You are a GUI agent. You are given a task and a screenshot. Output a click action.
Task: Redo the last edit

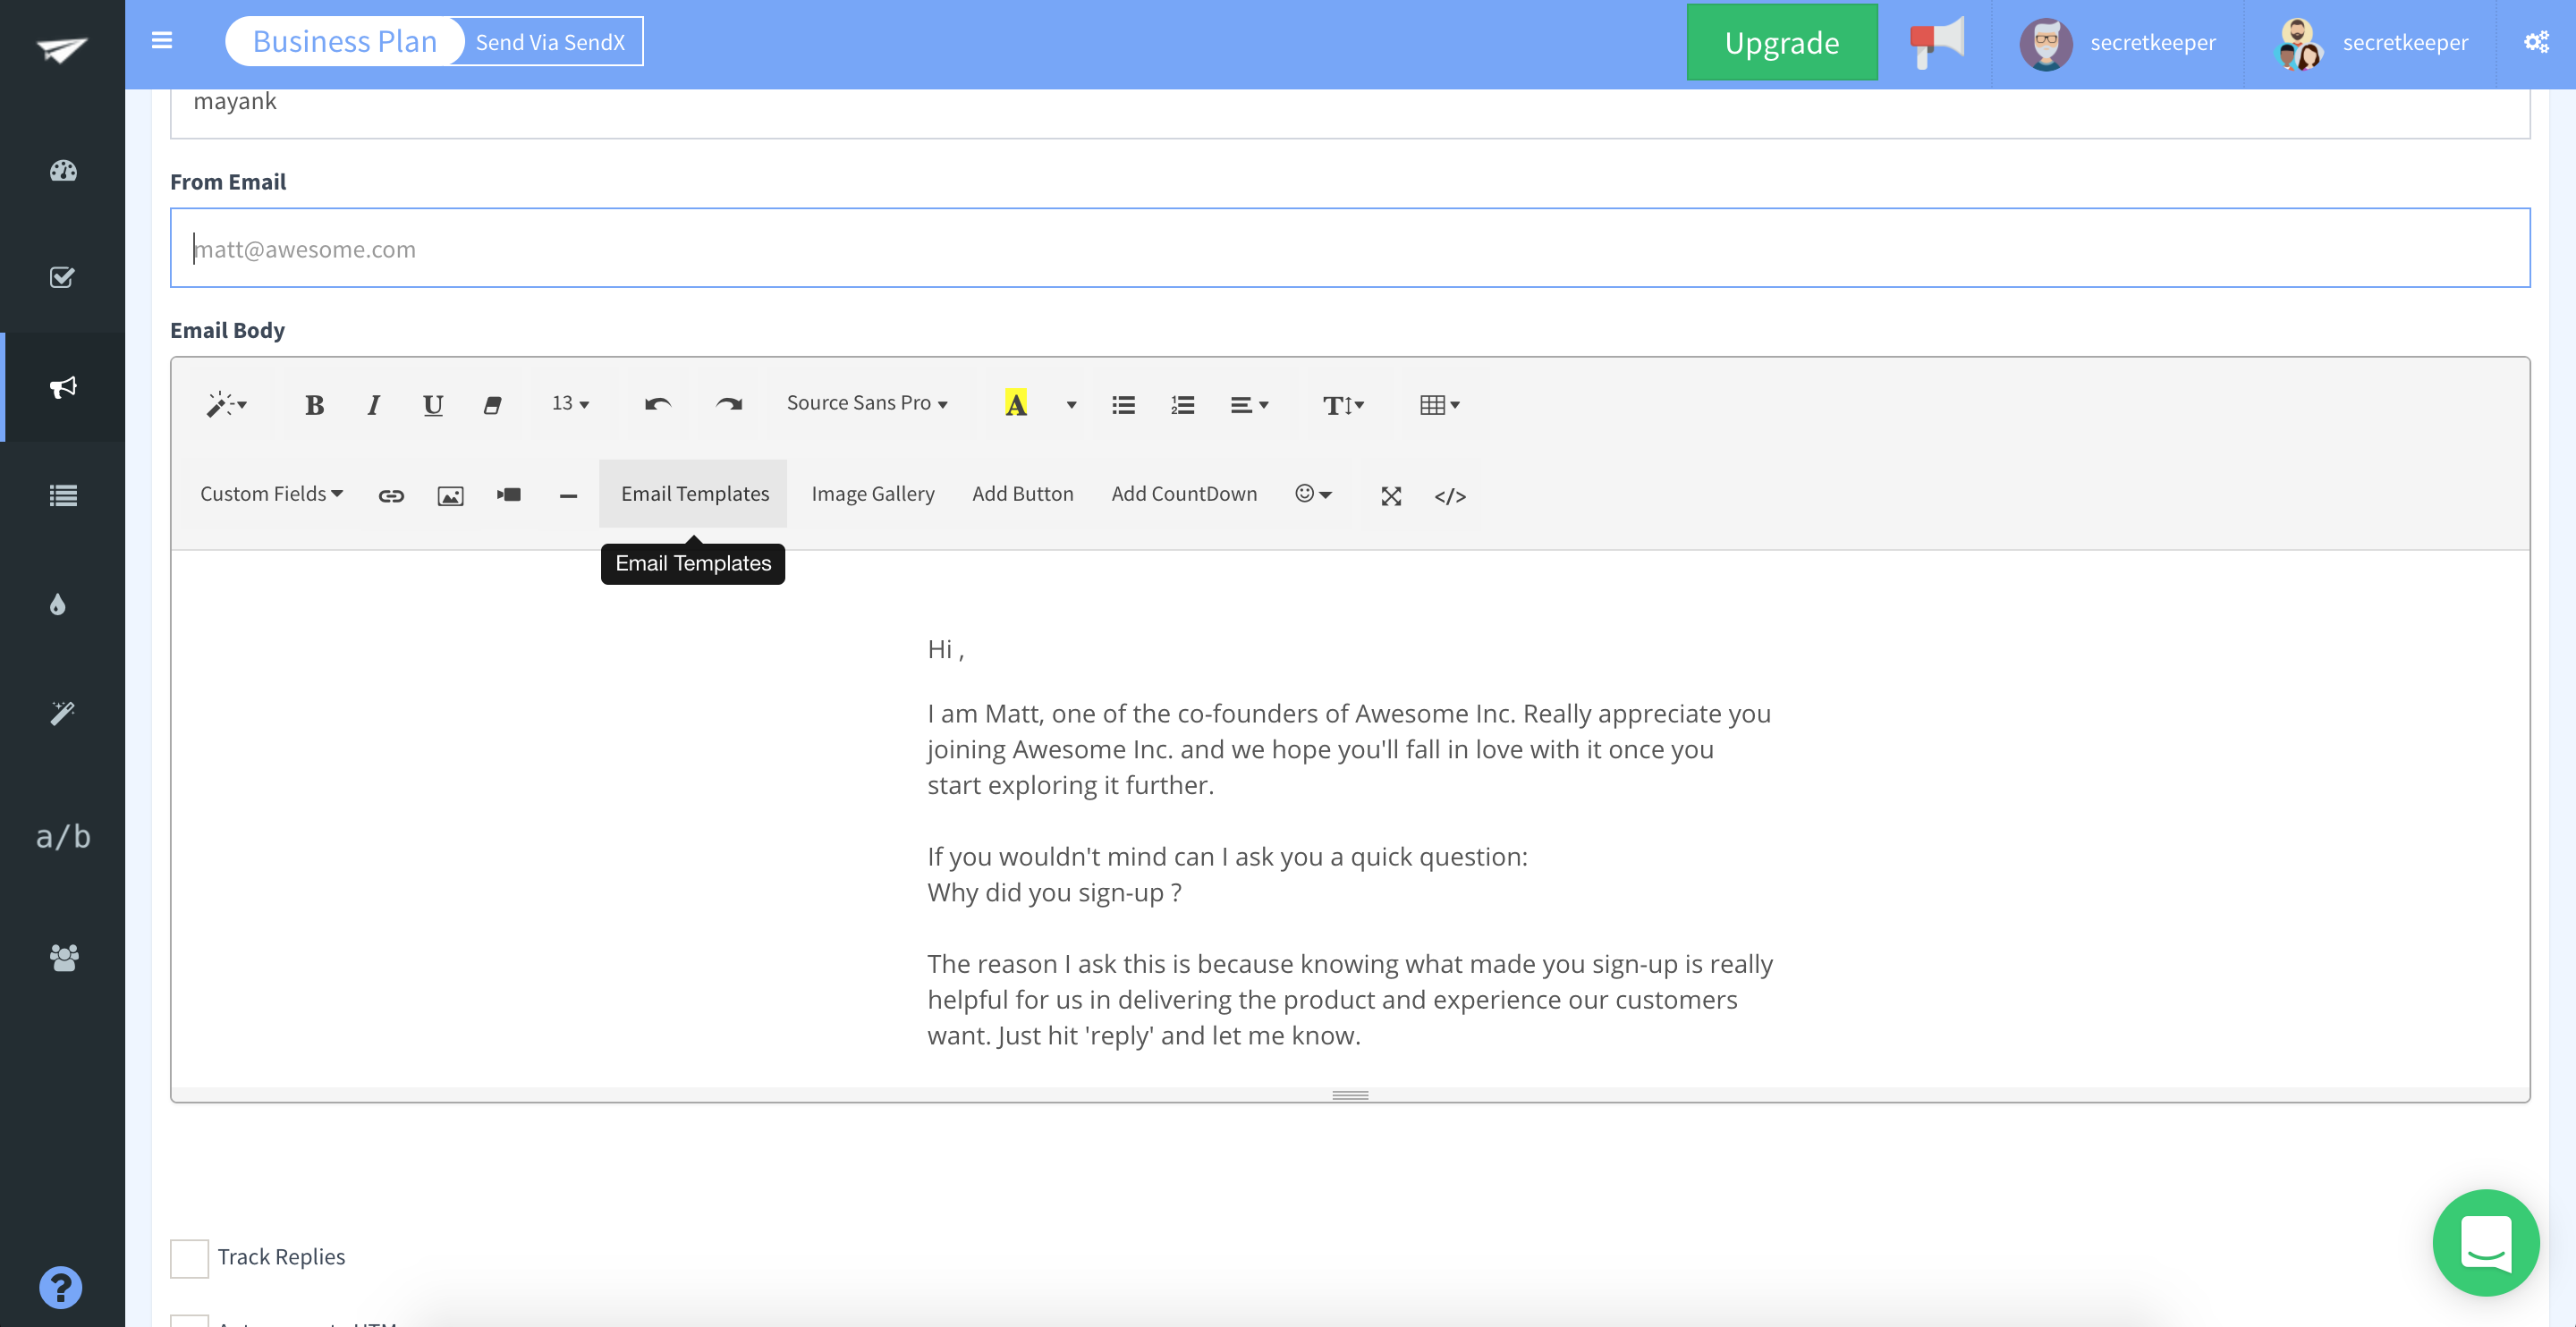tap(729, 404)
